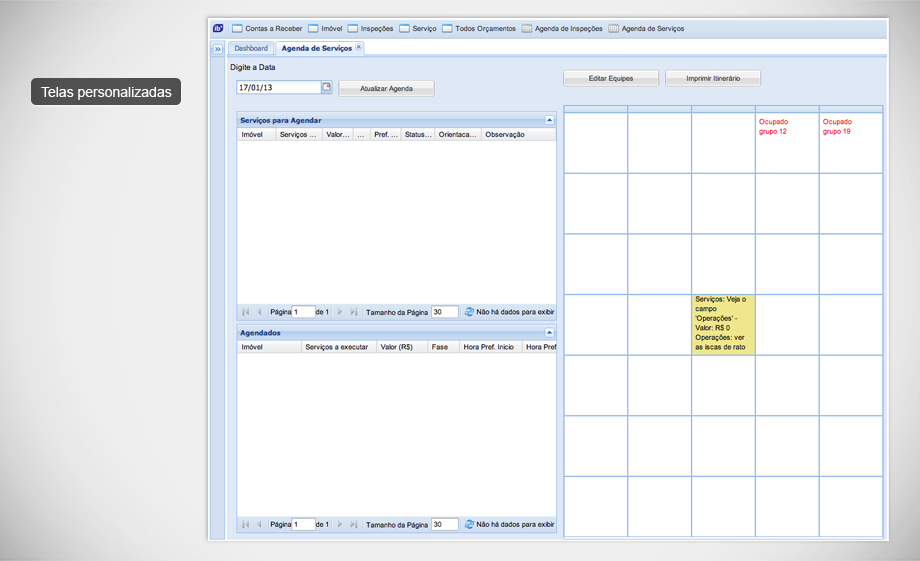Go to last page in Agendados grid
The width and height of the screenshot is (920, 561).
(x=354, y=524)
